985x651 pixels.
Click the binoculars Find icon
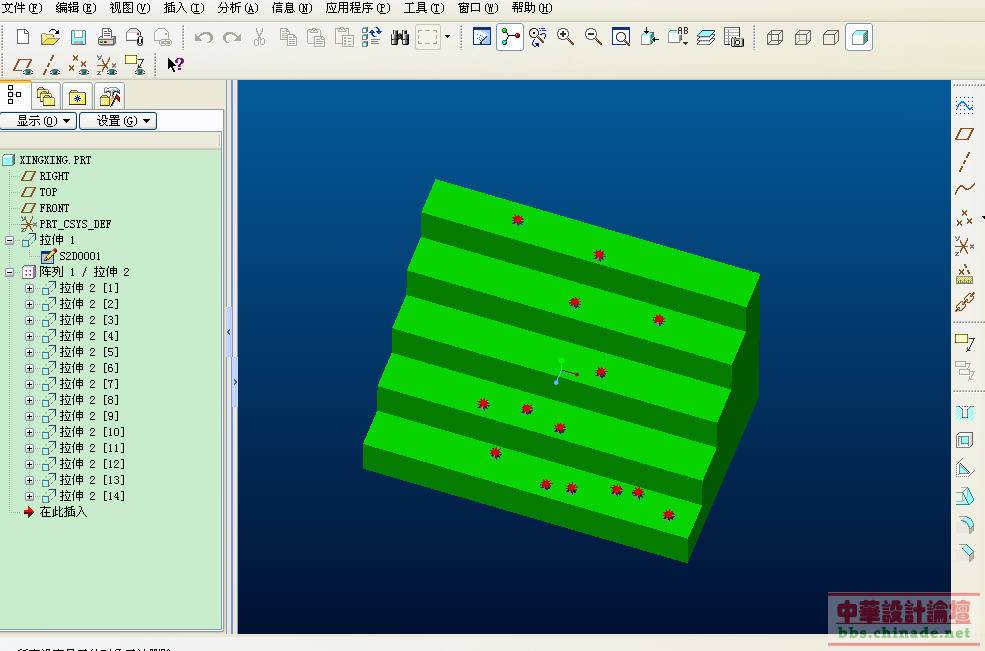point(400,38)
